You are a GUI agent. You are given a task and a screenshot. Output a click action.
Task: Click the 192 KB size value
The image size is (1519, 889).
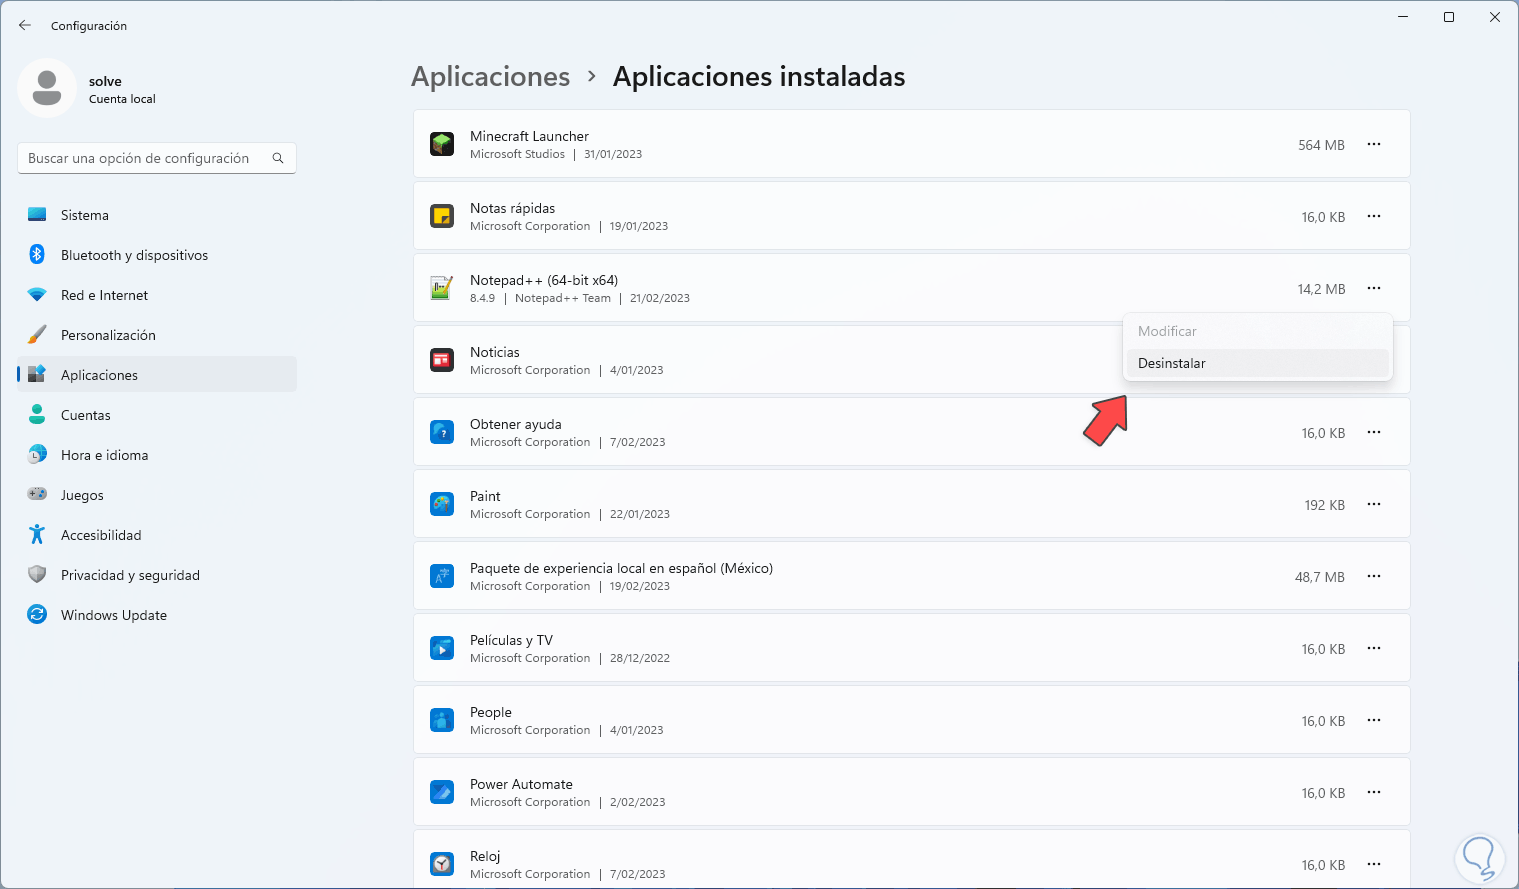click(1325, 505)
